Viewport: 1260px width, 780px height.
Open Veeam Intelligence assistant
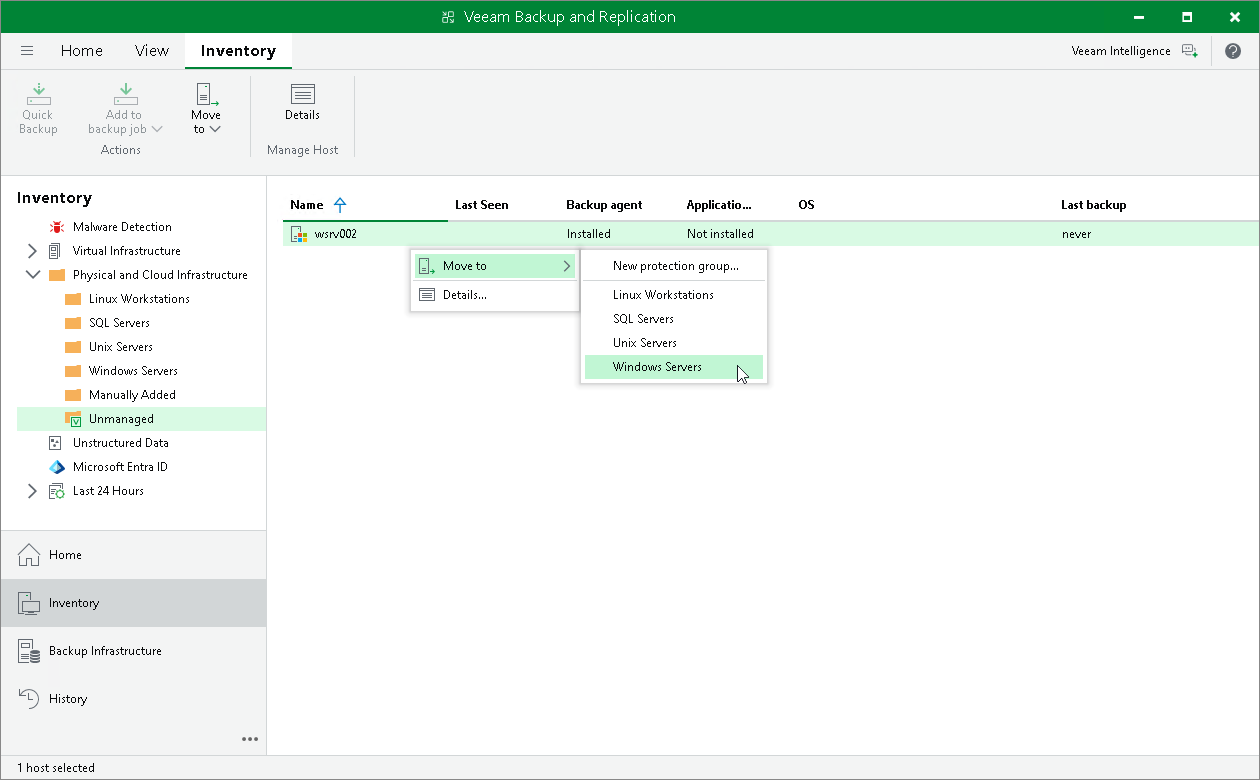point(1134,51)
